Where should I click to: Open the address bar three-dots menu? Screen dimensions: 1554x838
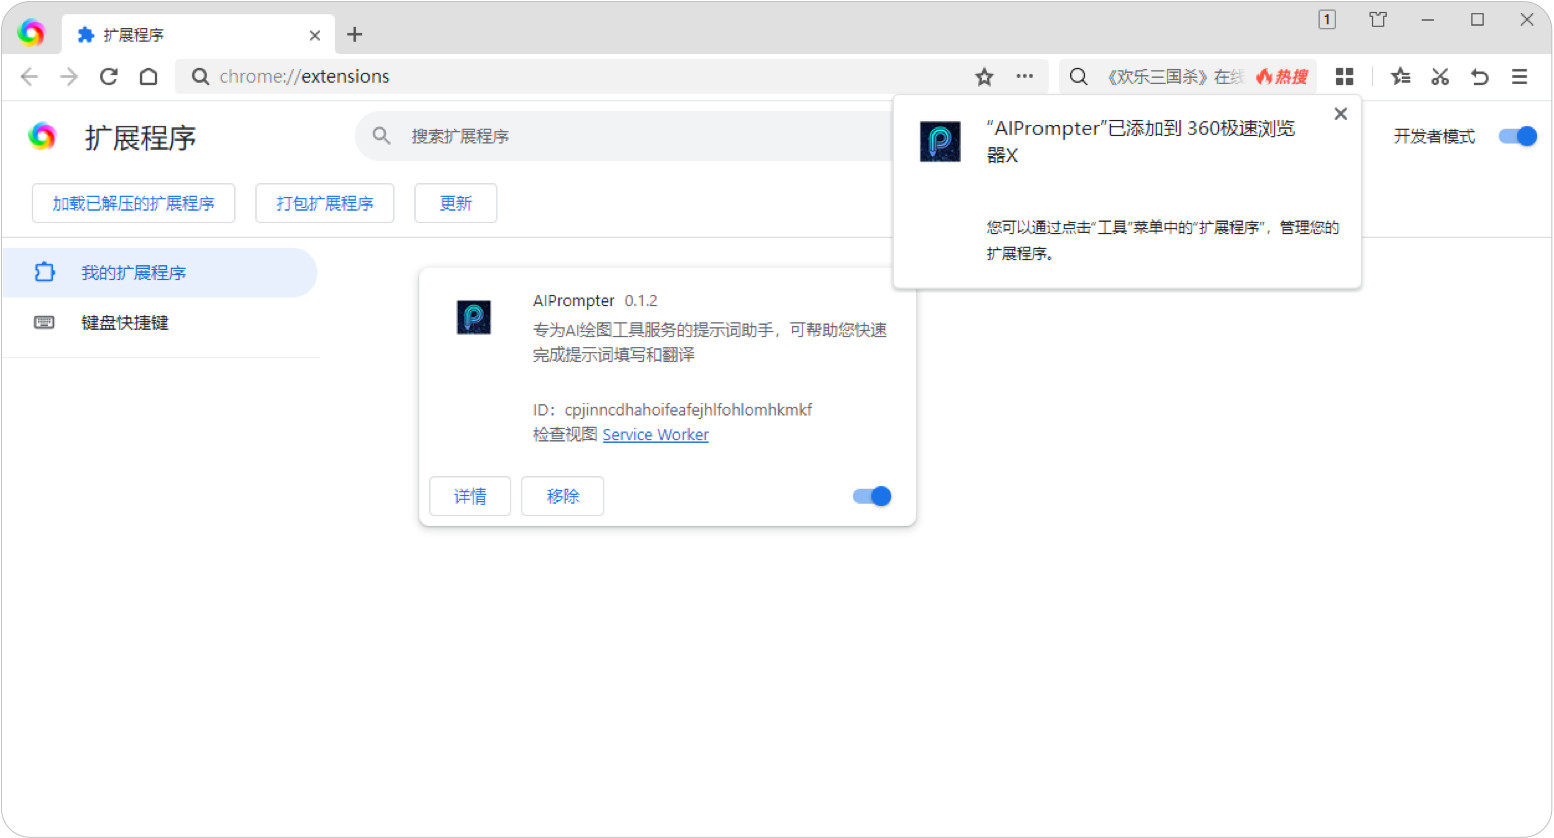[1025, 76]
